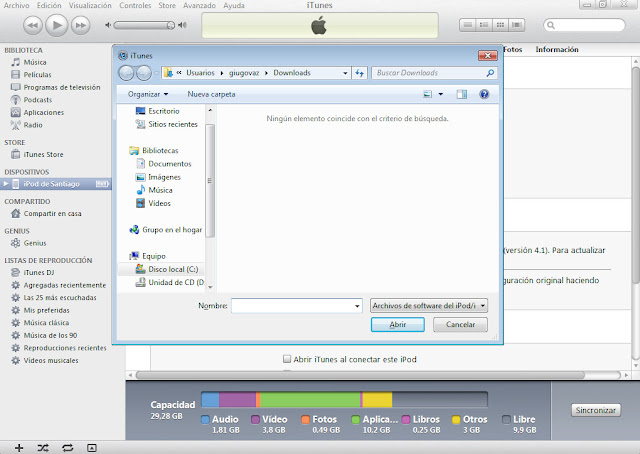Select Sitios recientes in navigation pane

click(167, 124)
